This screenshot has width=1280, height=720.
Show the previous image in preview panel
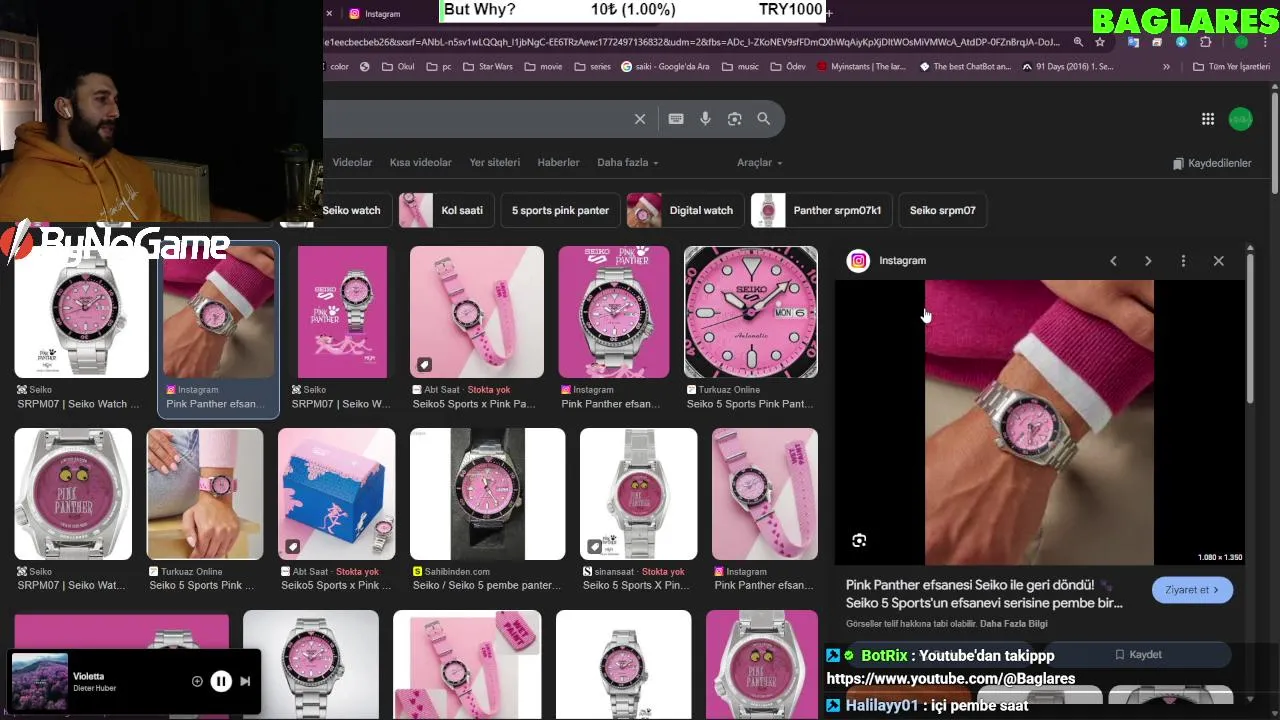pos(1113,261)
